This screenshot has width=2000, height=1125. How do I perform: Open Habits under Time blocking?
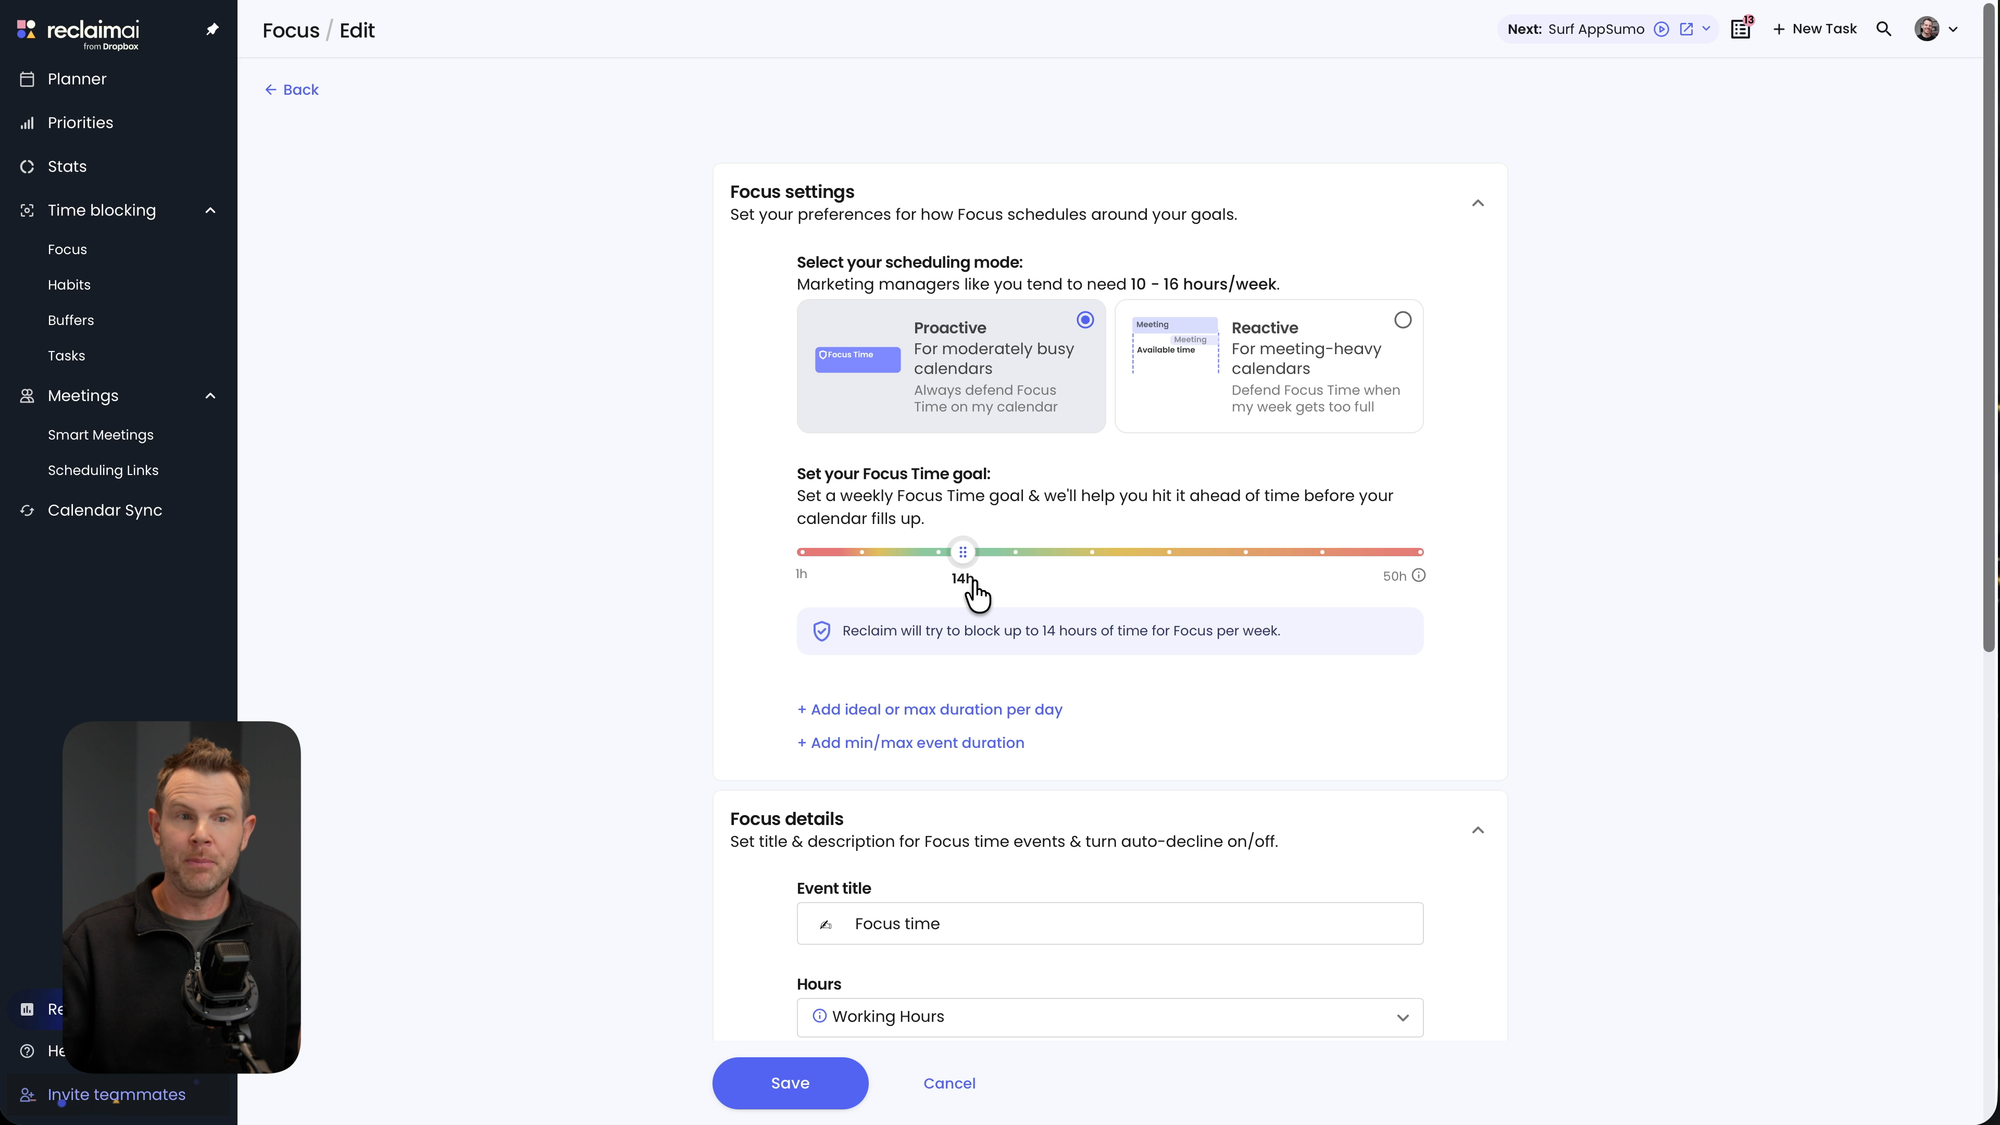click(69, 285)
